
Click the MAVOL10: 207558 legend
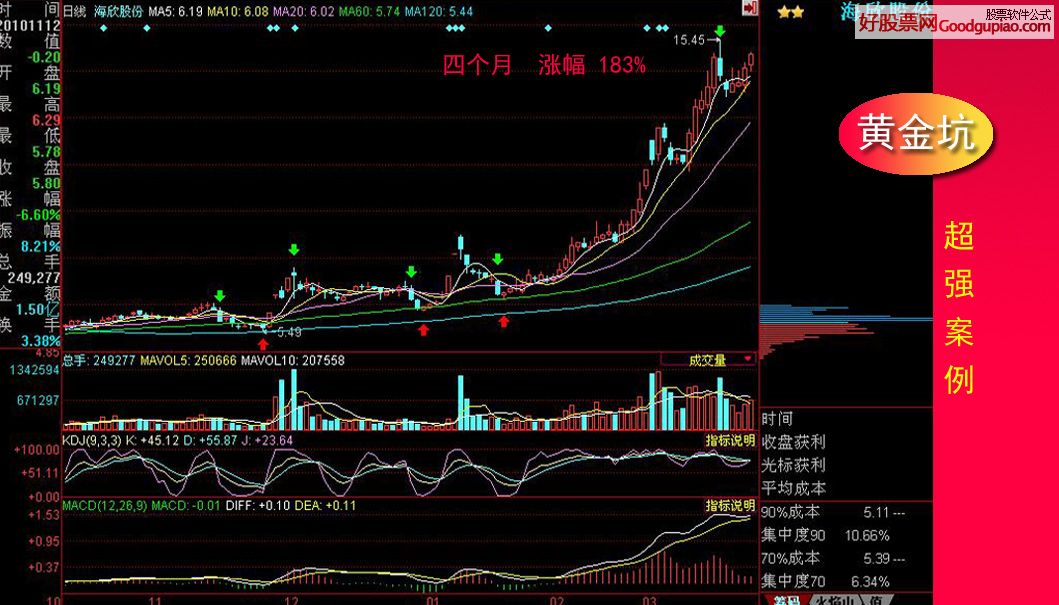pyautogui.click(x=292, y=361)
